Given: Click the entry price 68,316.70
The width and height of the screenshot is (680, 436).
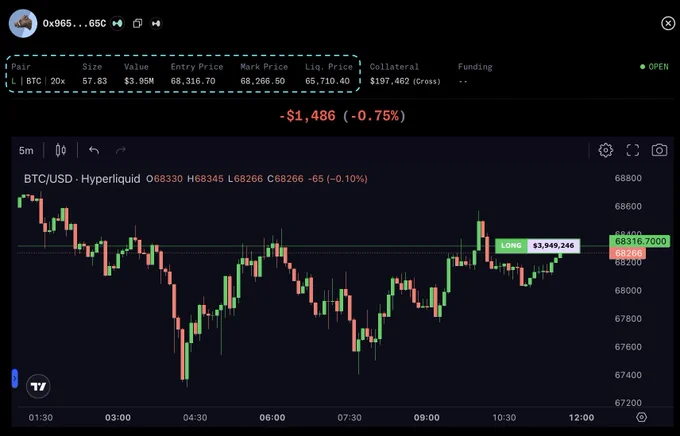Looking at the screenshot, I should [193, 81].
